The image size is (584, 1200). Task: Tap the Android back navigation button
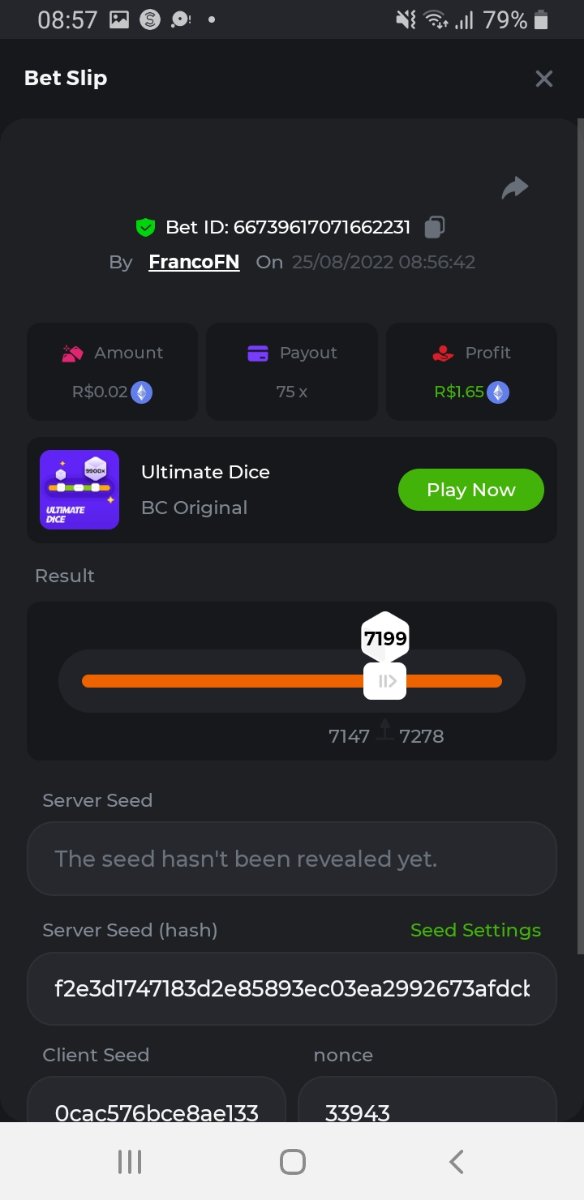(456, 1161)
